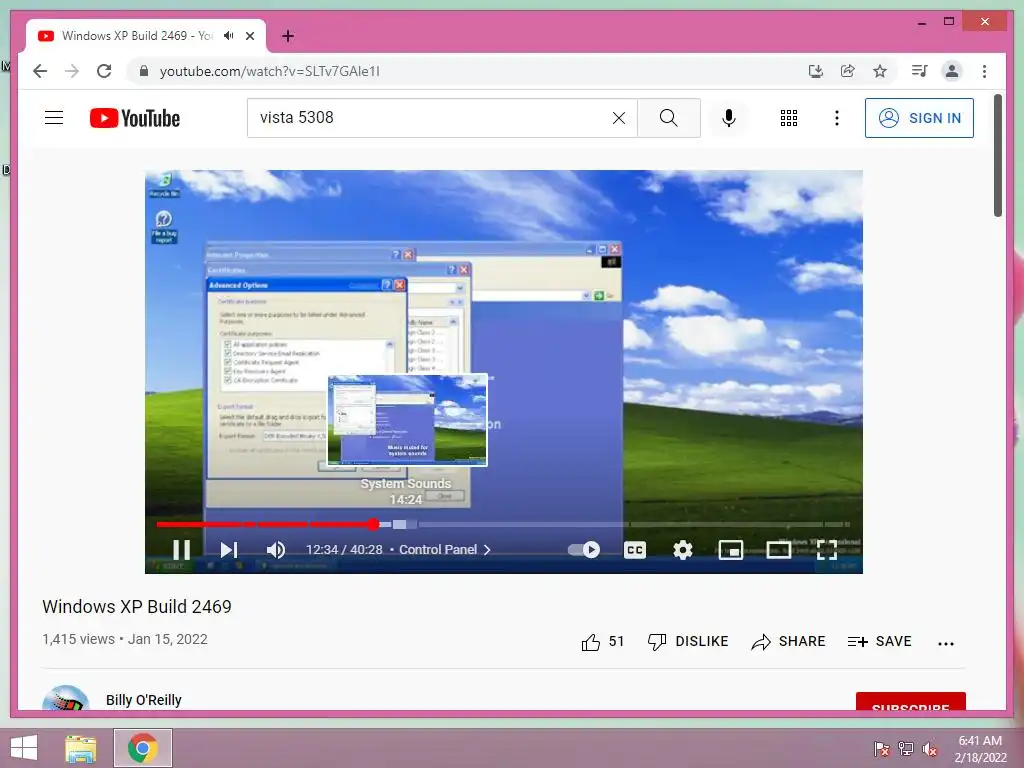Go forward in browser history

[x=72, y=71]
